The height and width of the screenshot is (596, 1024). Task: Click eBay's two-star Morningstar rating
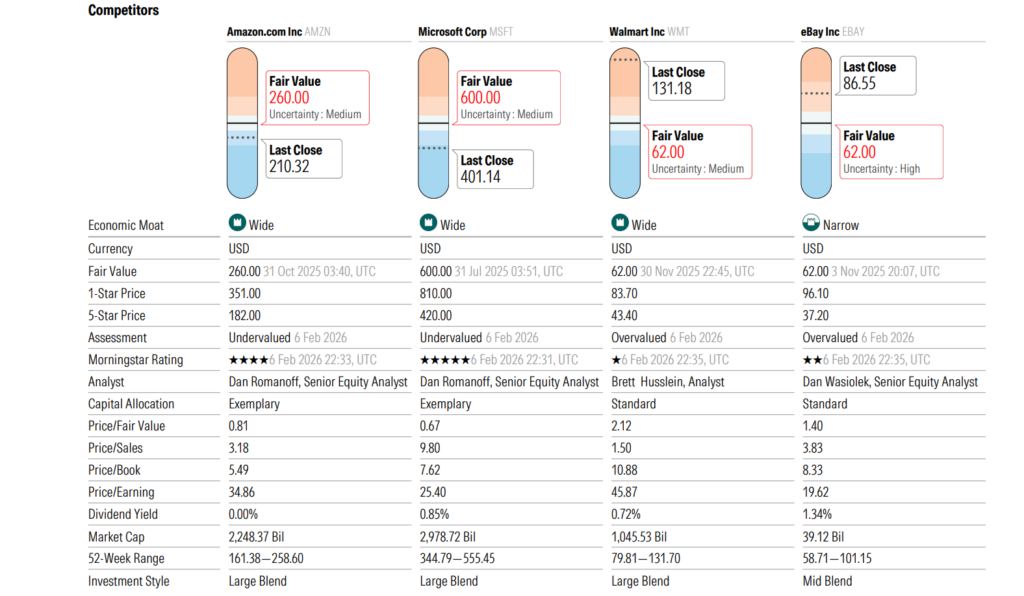pyautogui.click(x=808, y=360)
